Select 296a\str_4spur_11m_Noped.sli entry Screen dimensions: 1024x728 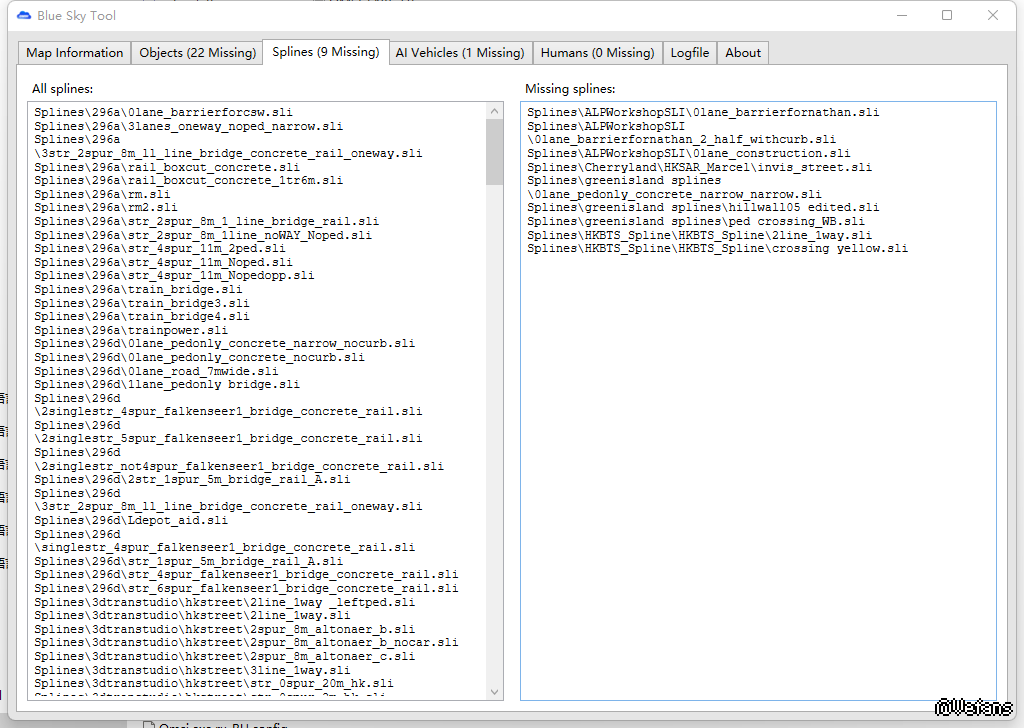pyautogui.click(x=163, y=262)
